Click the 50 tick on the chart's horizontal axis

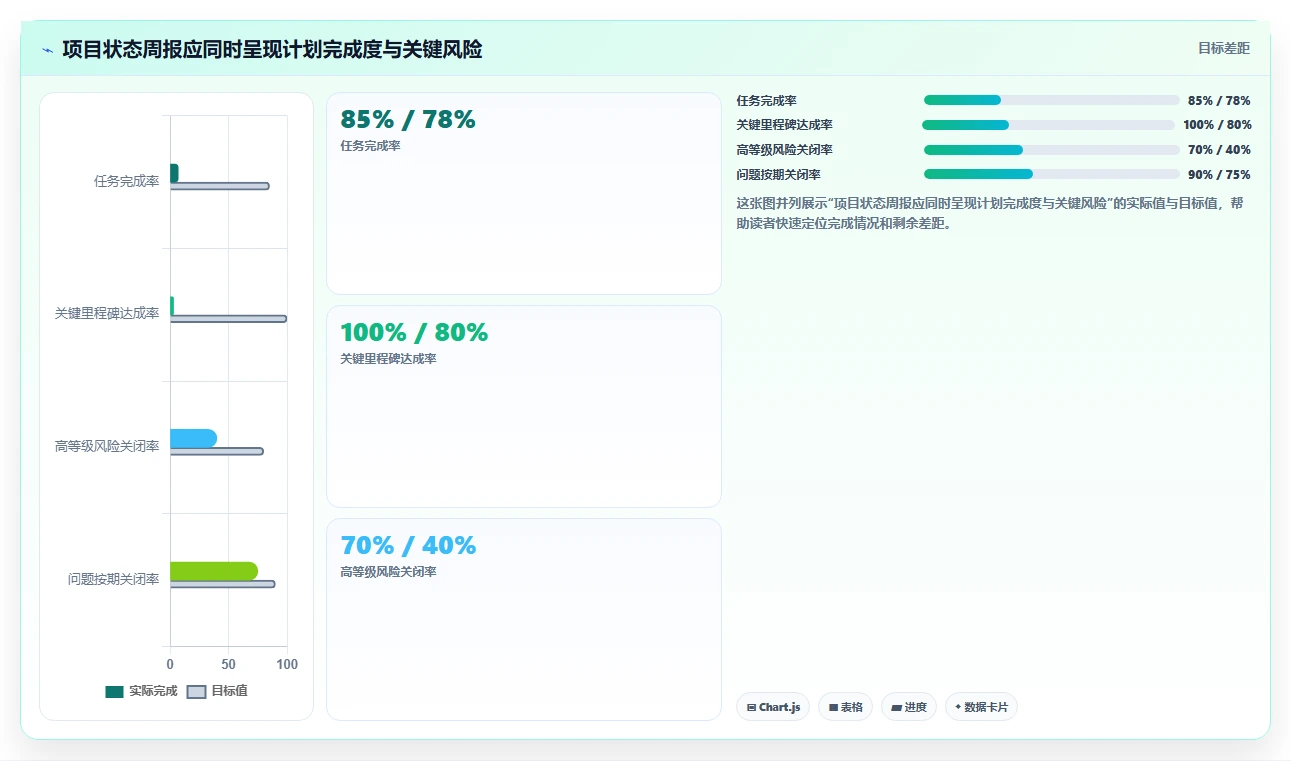(229, 665)
